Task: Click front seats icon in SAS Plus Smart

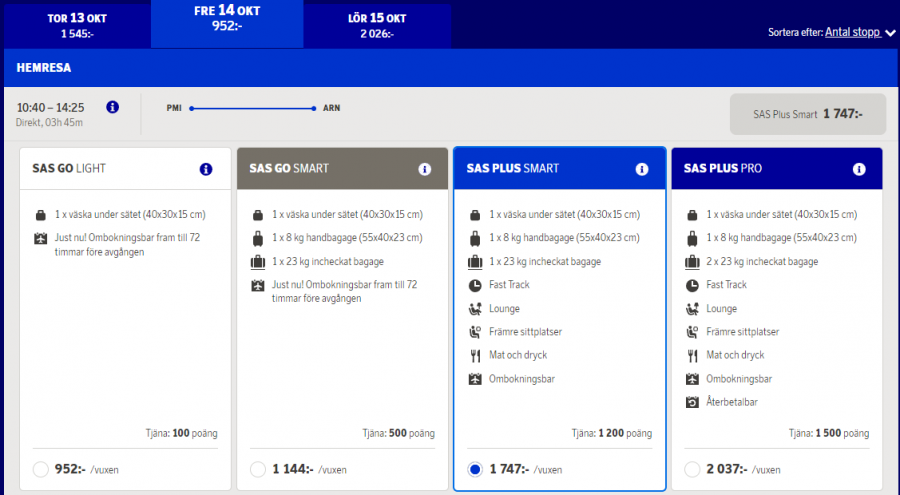Action: tap(475, 332)
